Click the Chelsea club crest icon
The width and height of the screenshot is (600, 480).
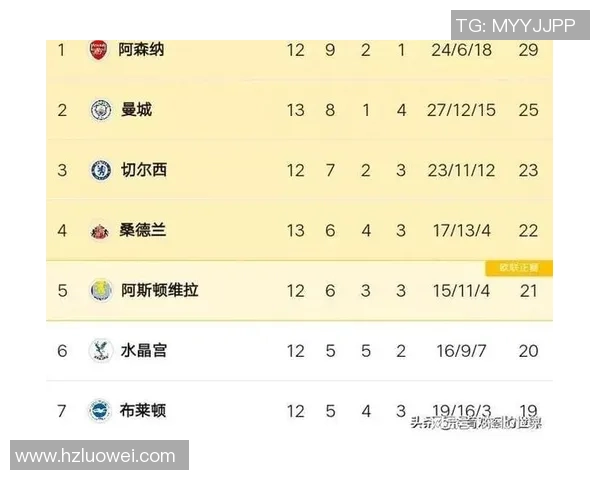pyautogui.click(x=100, y=170)
